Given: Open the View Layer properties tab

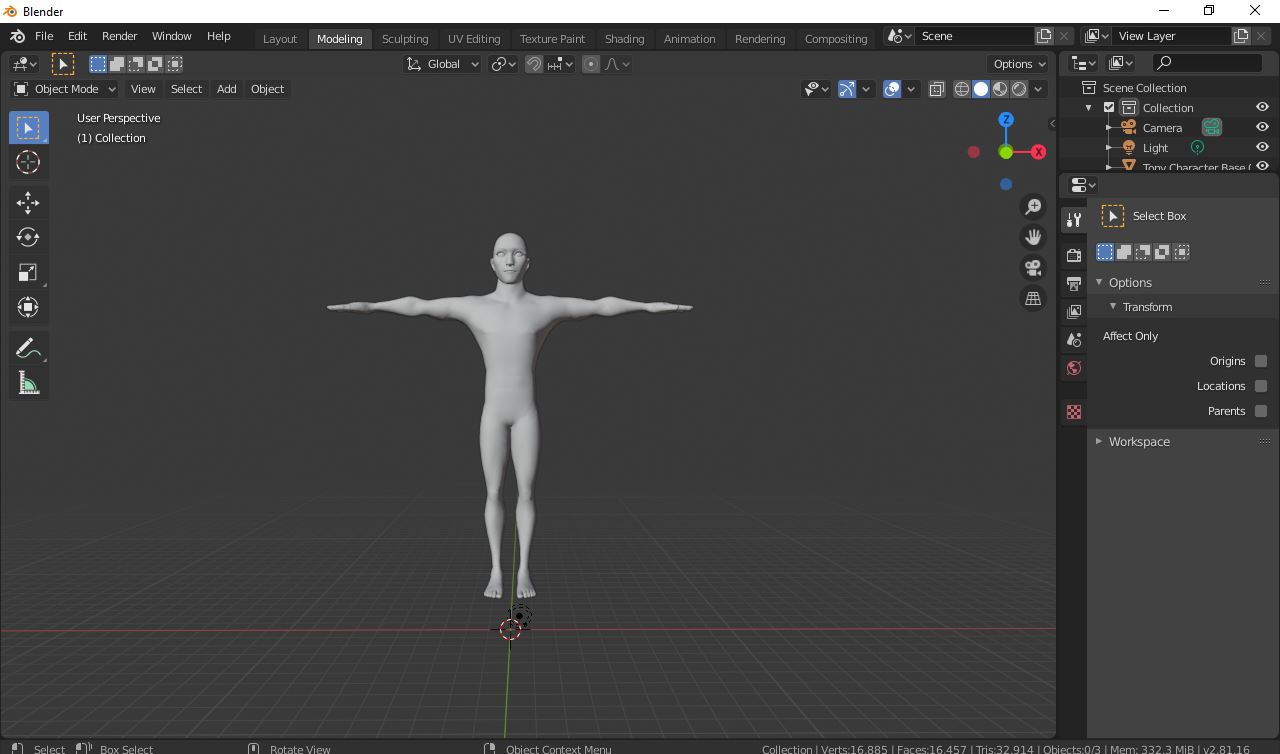Looking at the screenshot, I should 1074,312.
